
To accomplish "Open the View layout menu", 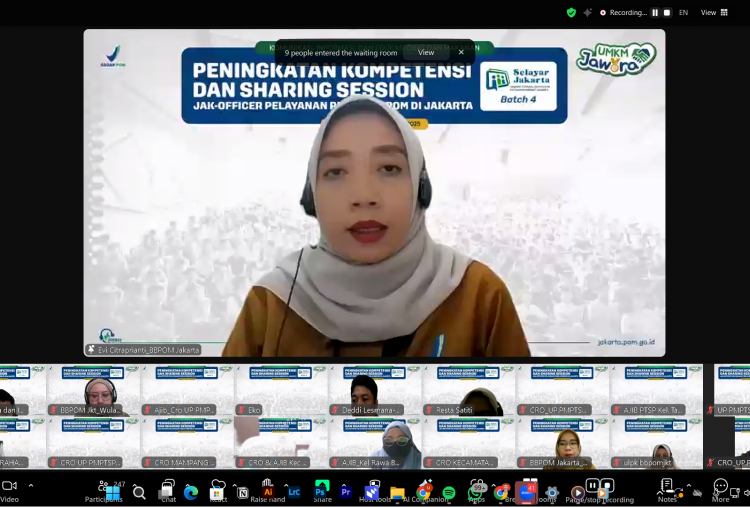I will (714, 13).
